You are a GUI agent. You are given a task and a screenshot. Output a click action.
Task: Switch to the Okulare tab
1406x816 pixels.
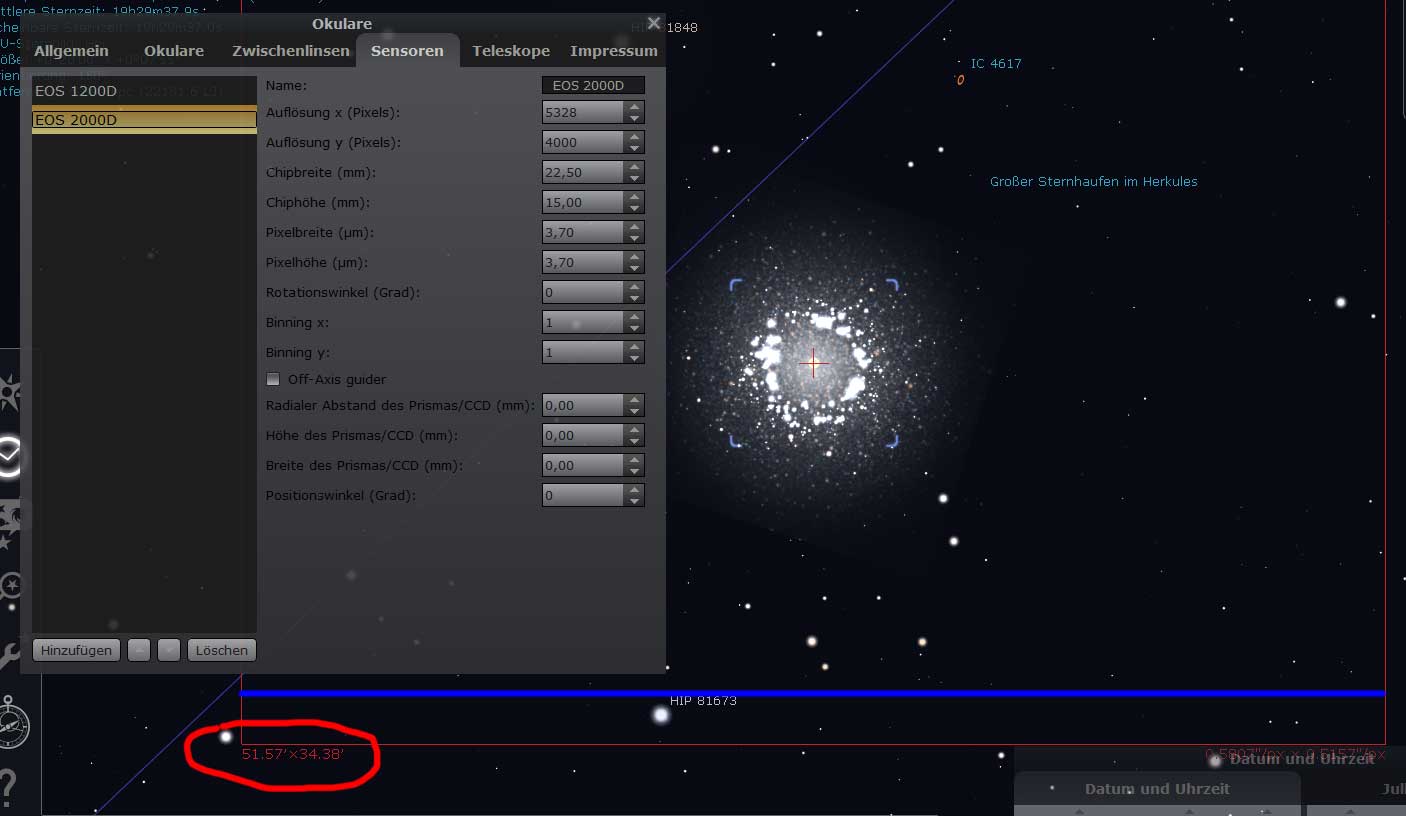(174, 51)
